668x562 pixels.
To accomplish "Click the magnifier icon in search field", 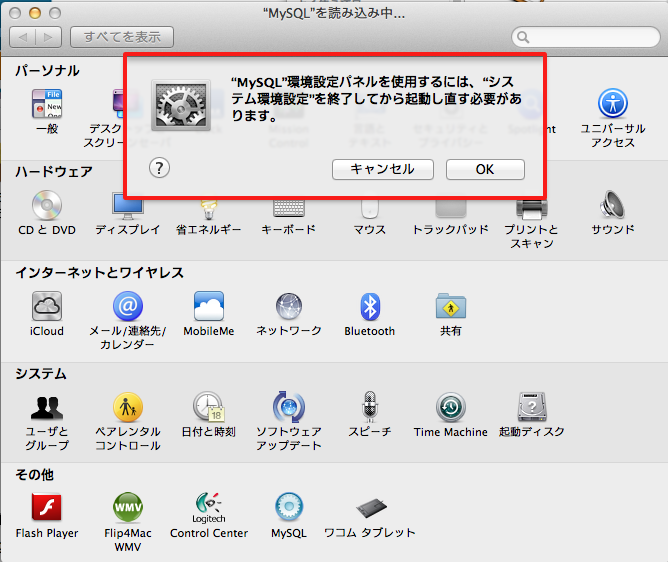I will tap(523, 37).
